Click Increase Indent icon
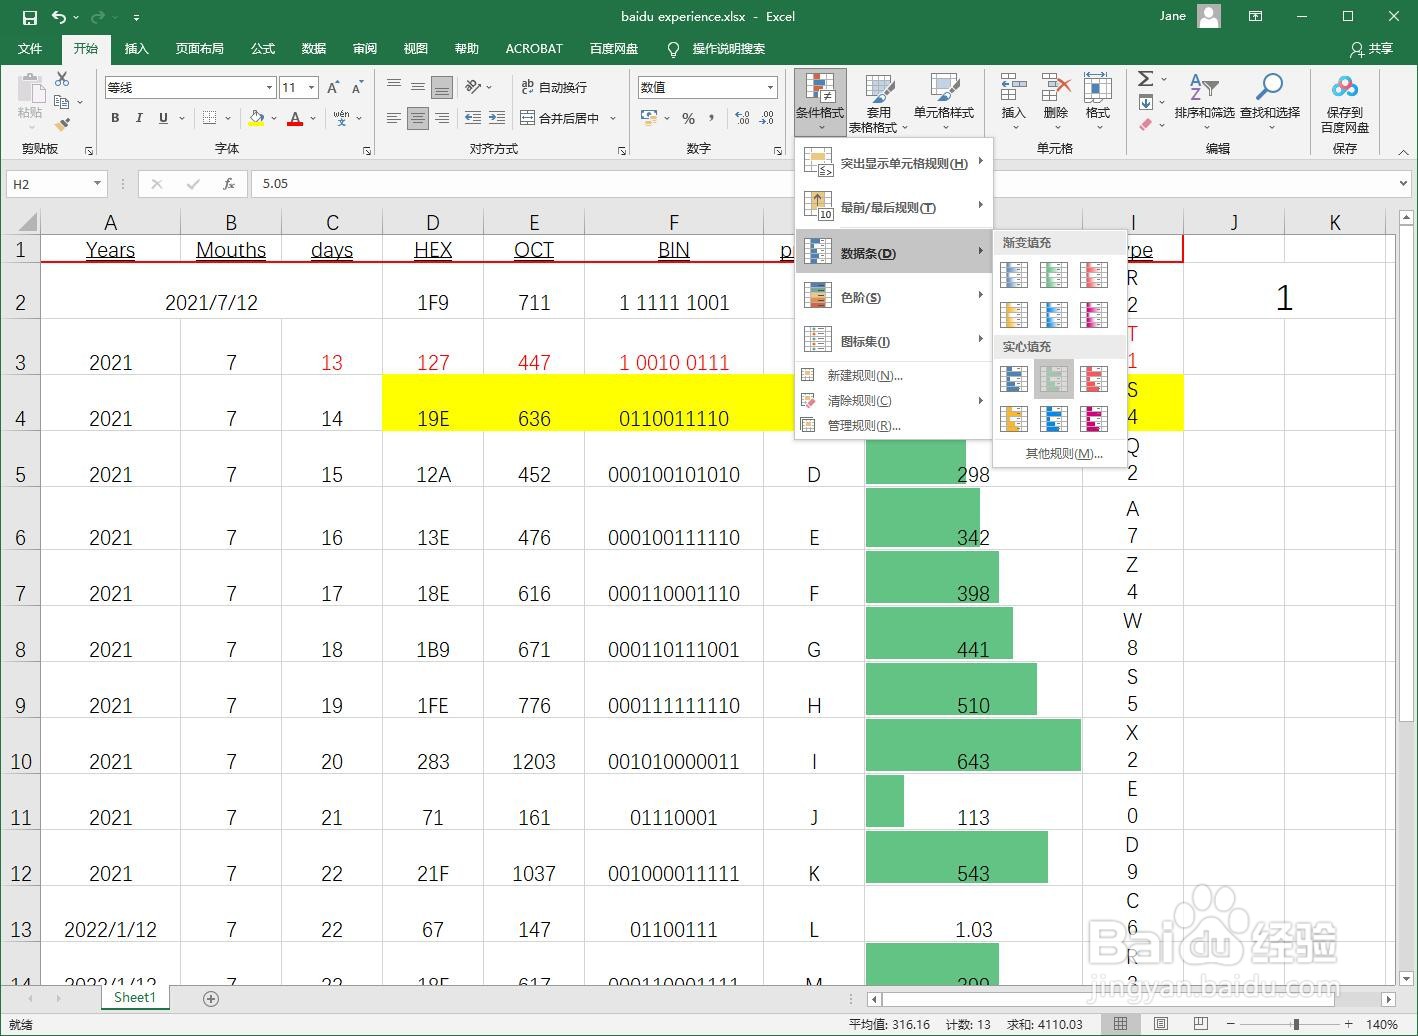Viewport: 1418px width, 1036px height. pyautogui.click(x=497, y=118)
